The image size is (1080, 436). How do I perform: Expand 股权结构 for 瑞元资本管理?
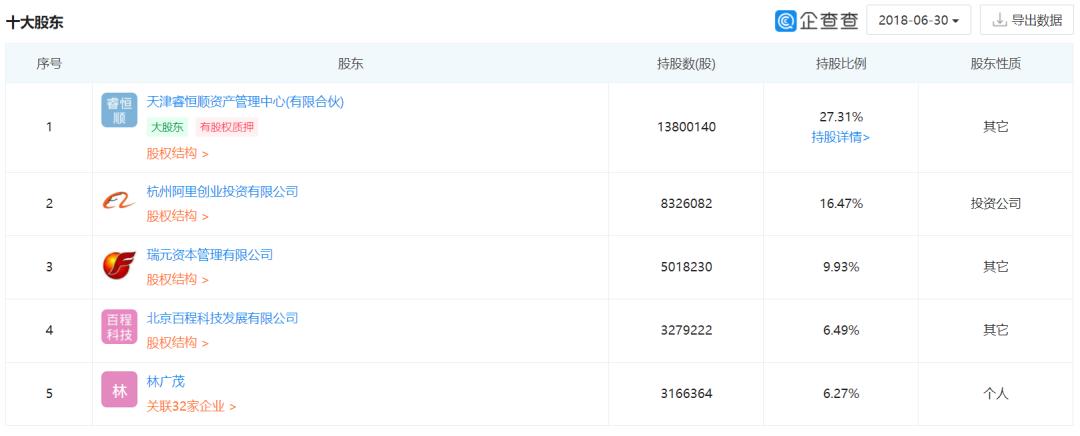pos(177,280)
